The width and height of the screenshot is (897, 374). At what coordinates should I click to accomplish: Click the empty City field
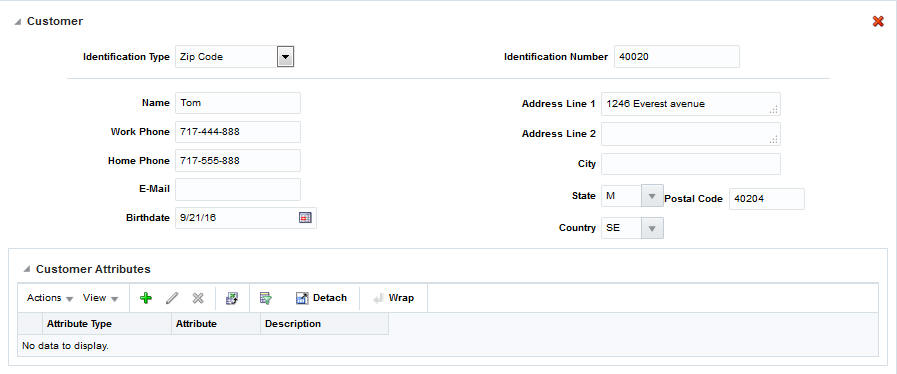pyautogui.click(x=690, y=164)
